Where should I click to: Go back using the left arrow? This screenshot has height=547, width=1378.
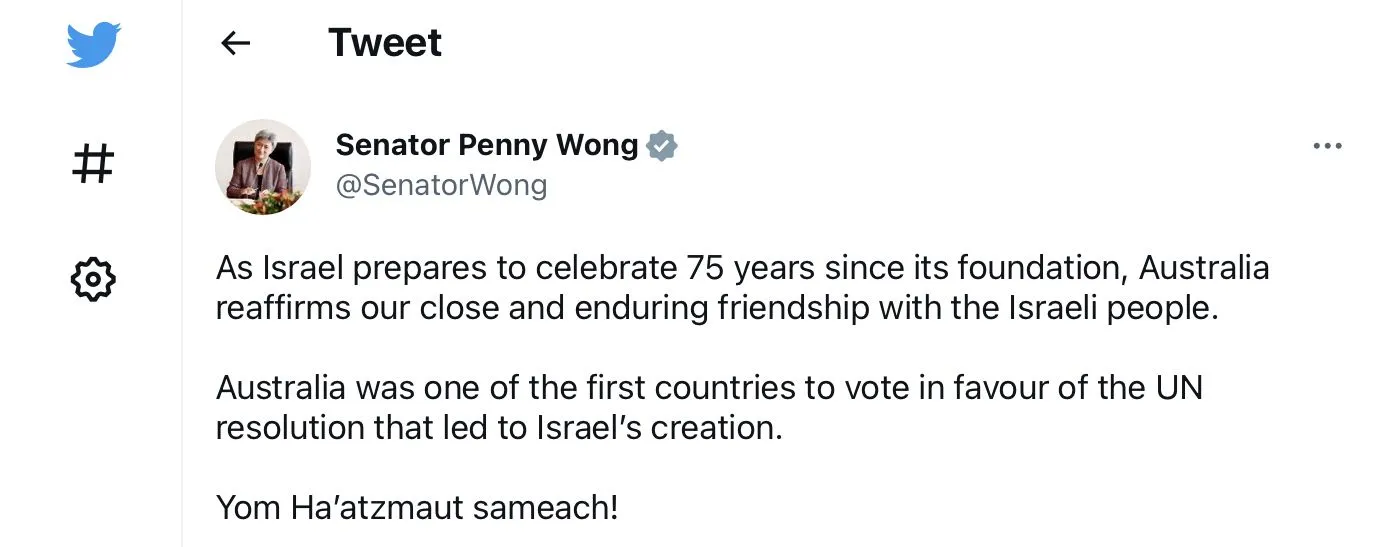pos(235,43)
